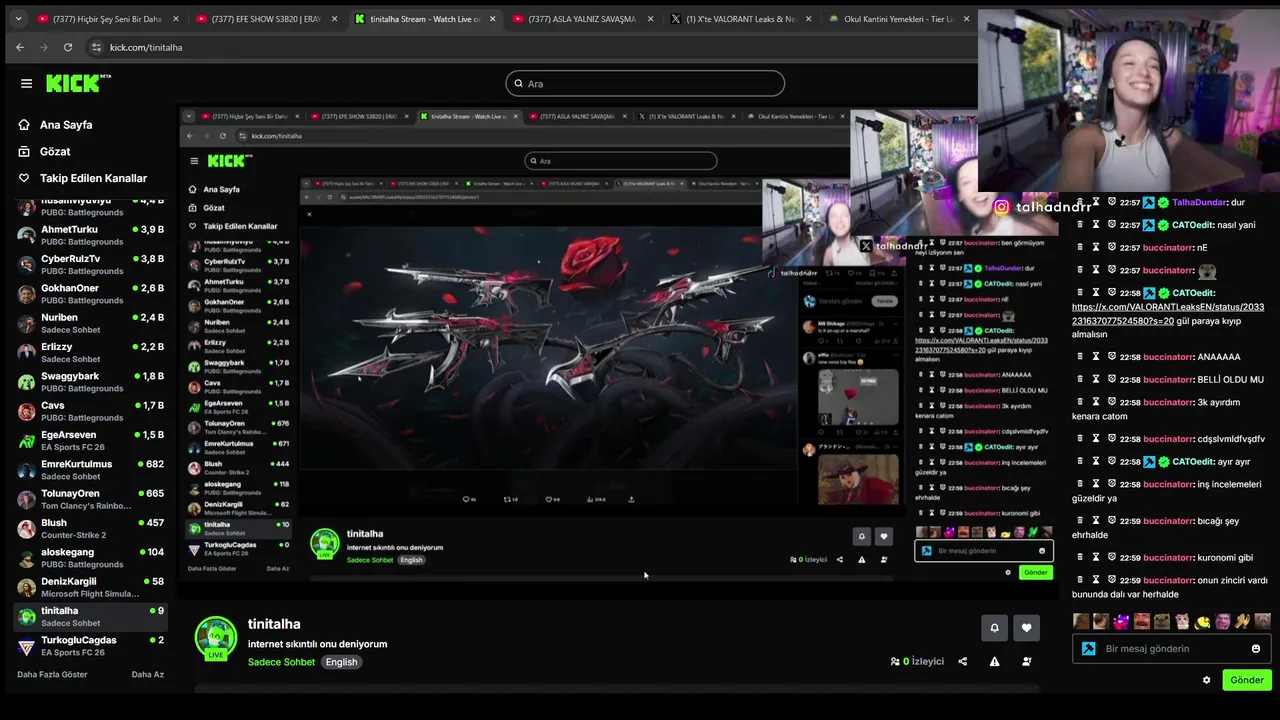Open the Sadece Sohbet category link
This screenshot has width=1280, height=720.
tap(281, 662)
